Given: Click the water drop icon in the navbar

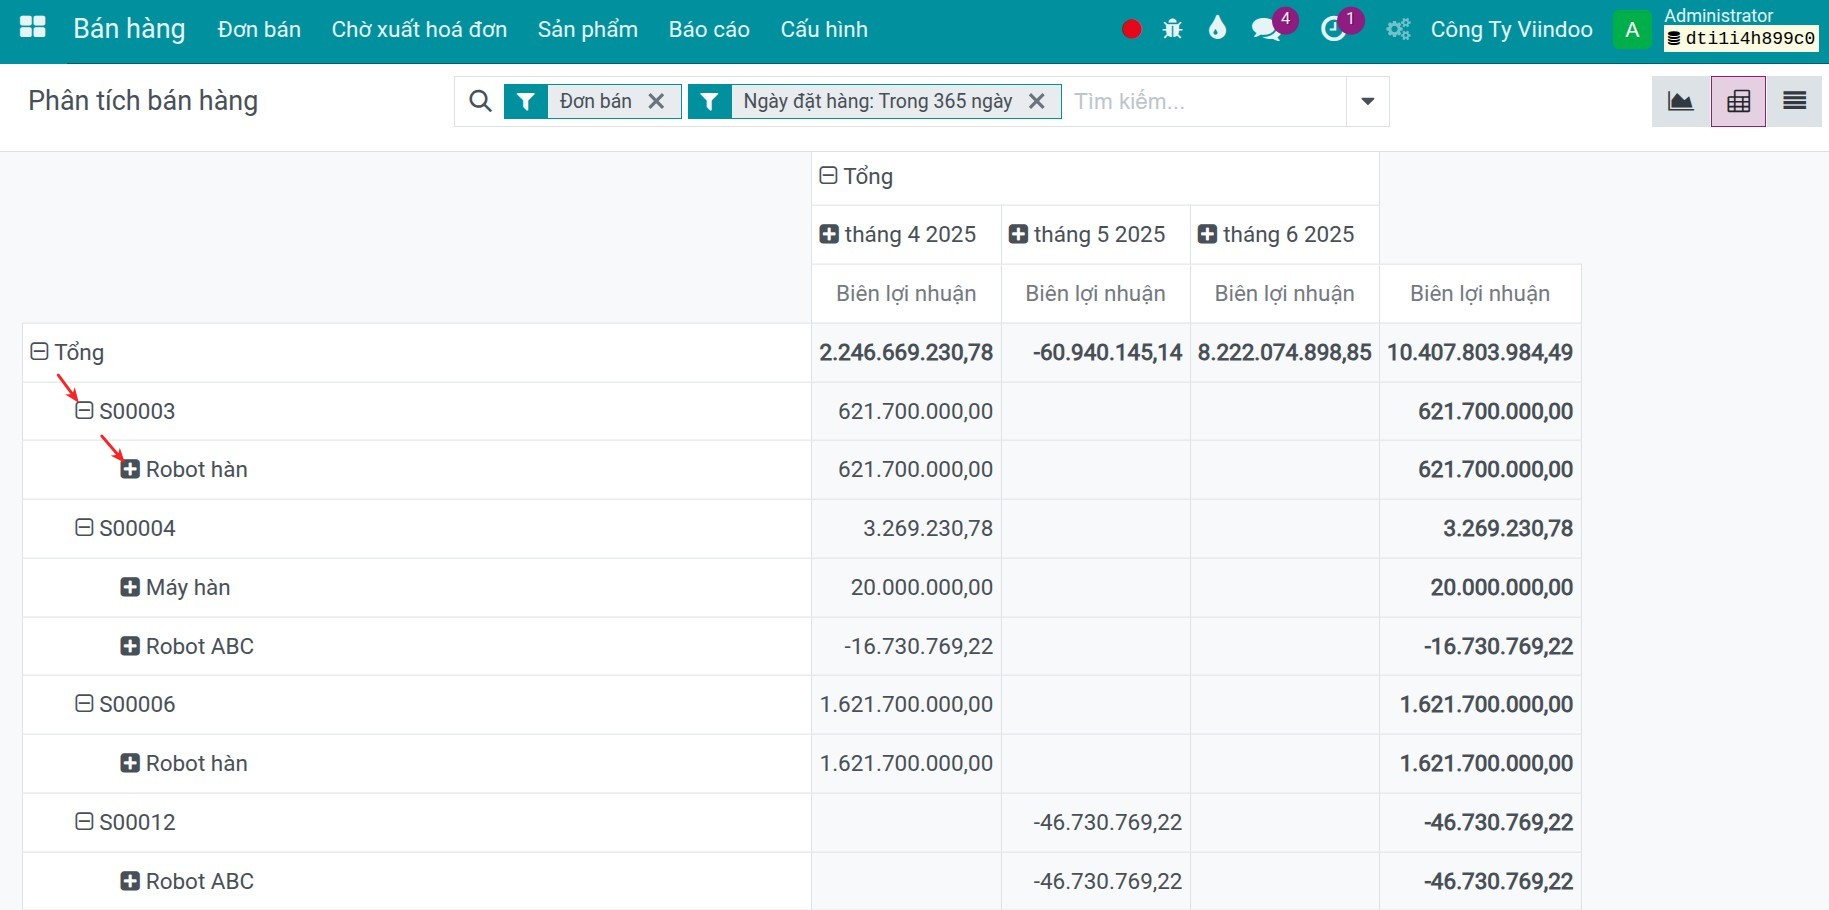Looking at the screenshot, I should pyautogui.click(x=1216, y=28).
